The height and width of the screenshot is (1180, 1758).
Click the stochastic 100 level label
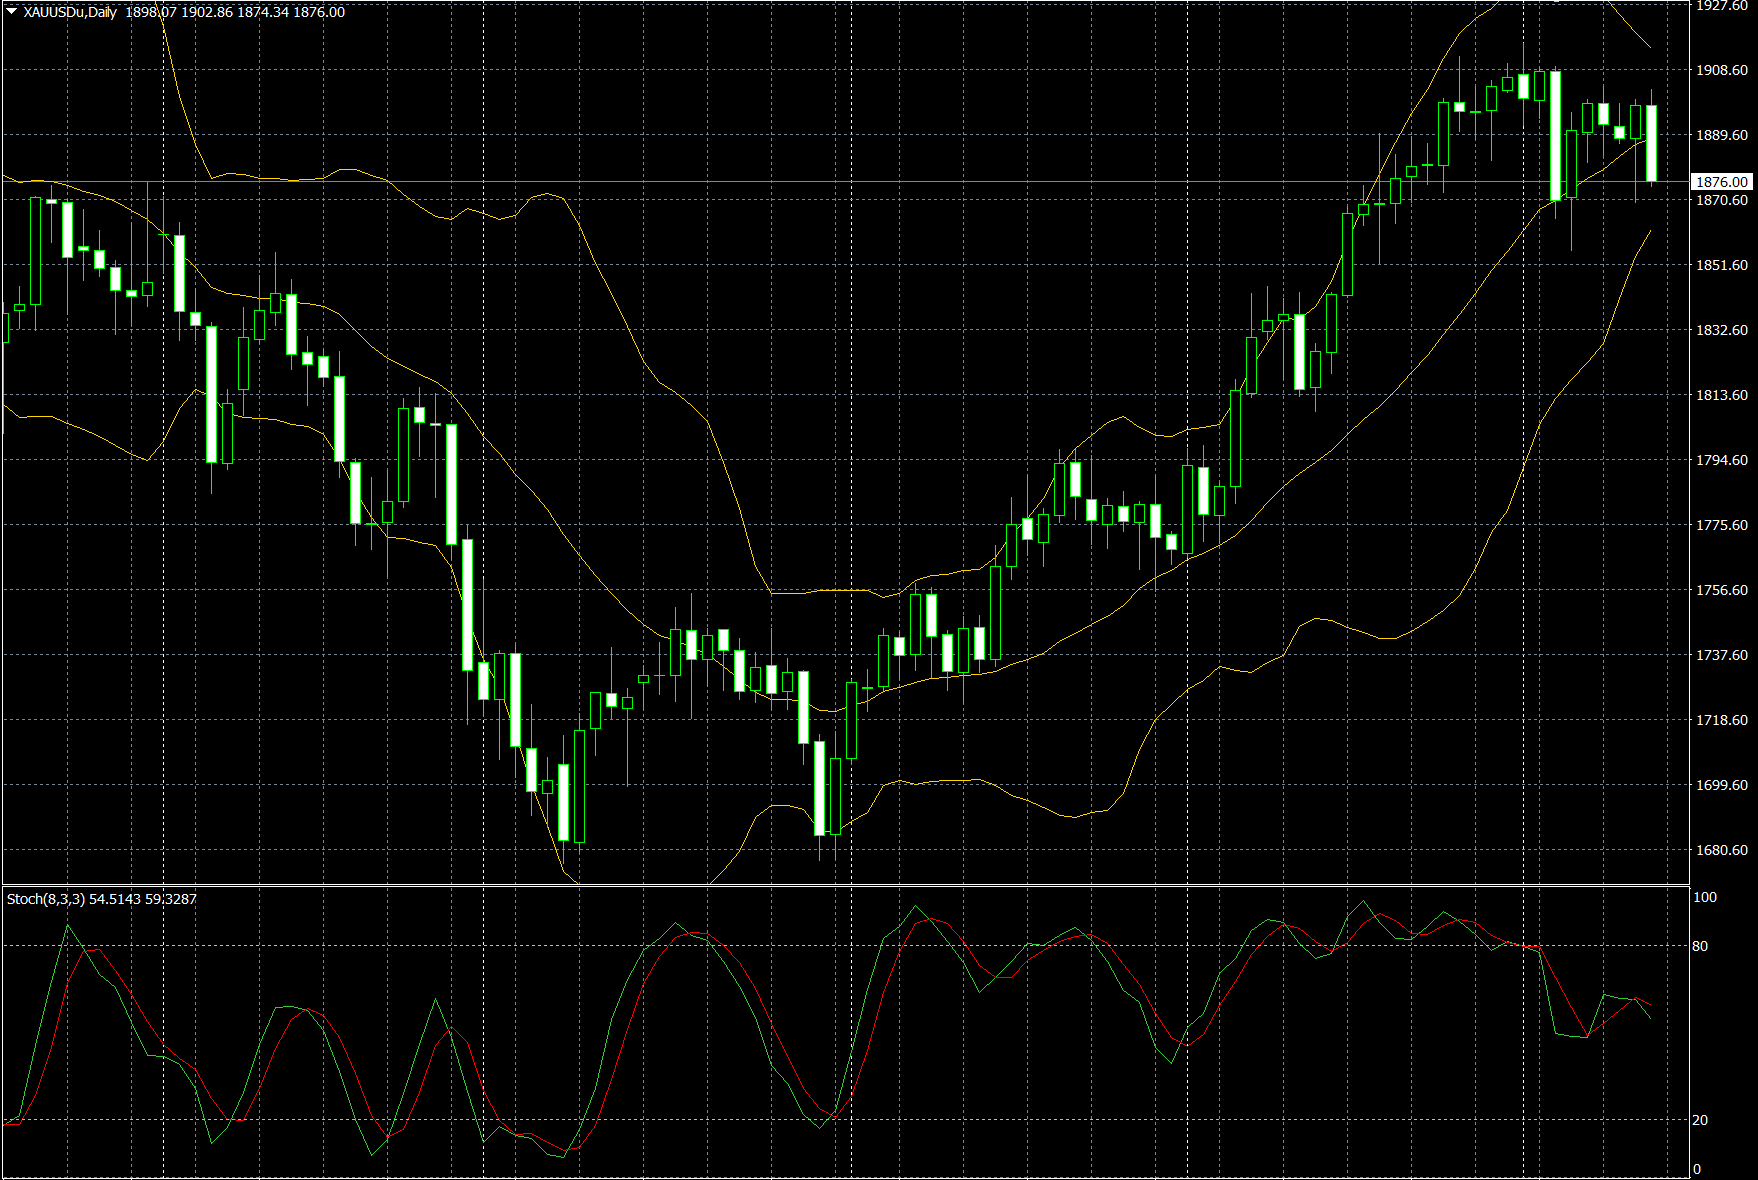tap(1705, 897)
